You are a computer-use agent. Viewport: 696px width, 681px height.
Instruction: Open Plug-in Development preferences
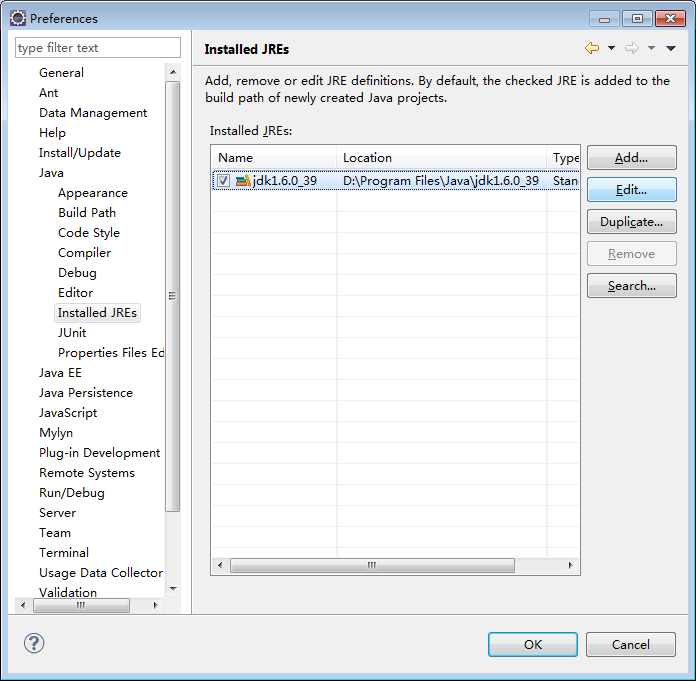pyautogui.click(x=99, y=452)
